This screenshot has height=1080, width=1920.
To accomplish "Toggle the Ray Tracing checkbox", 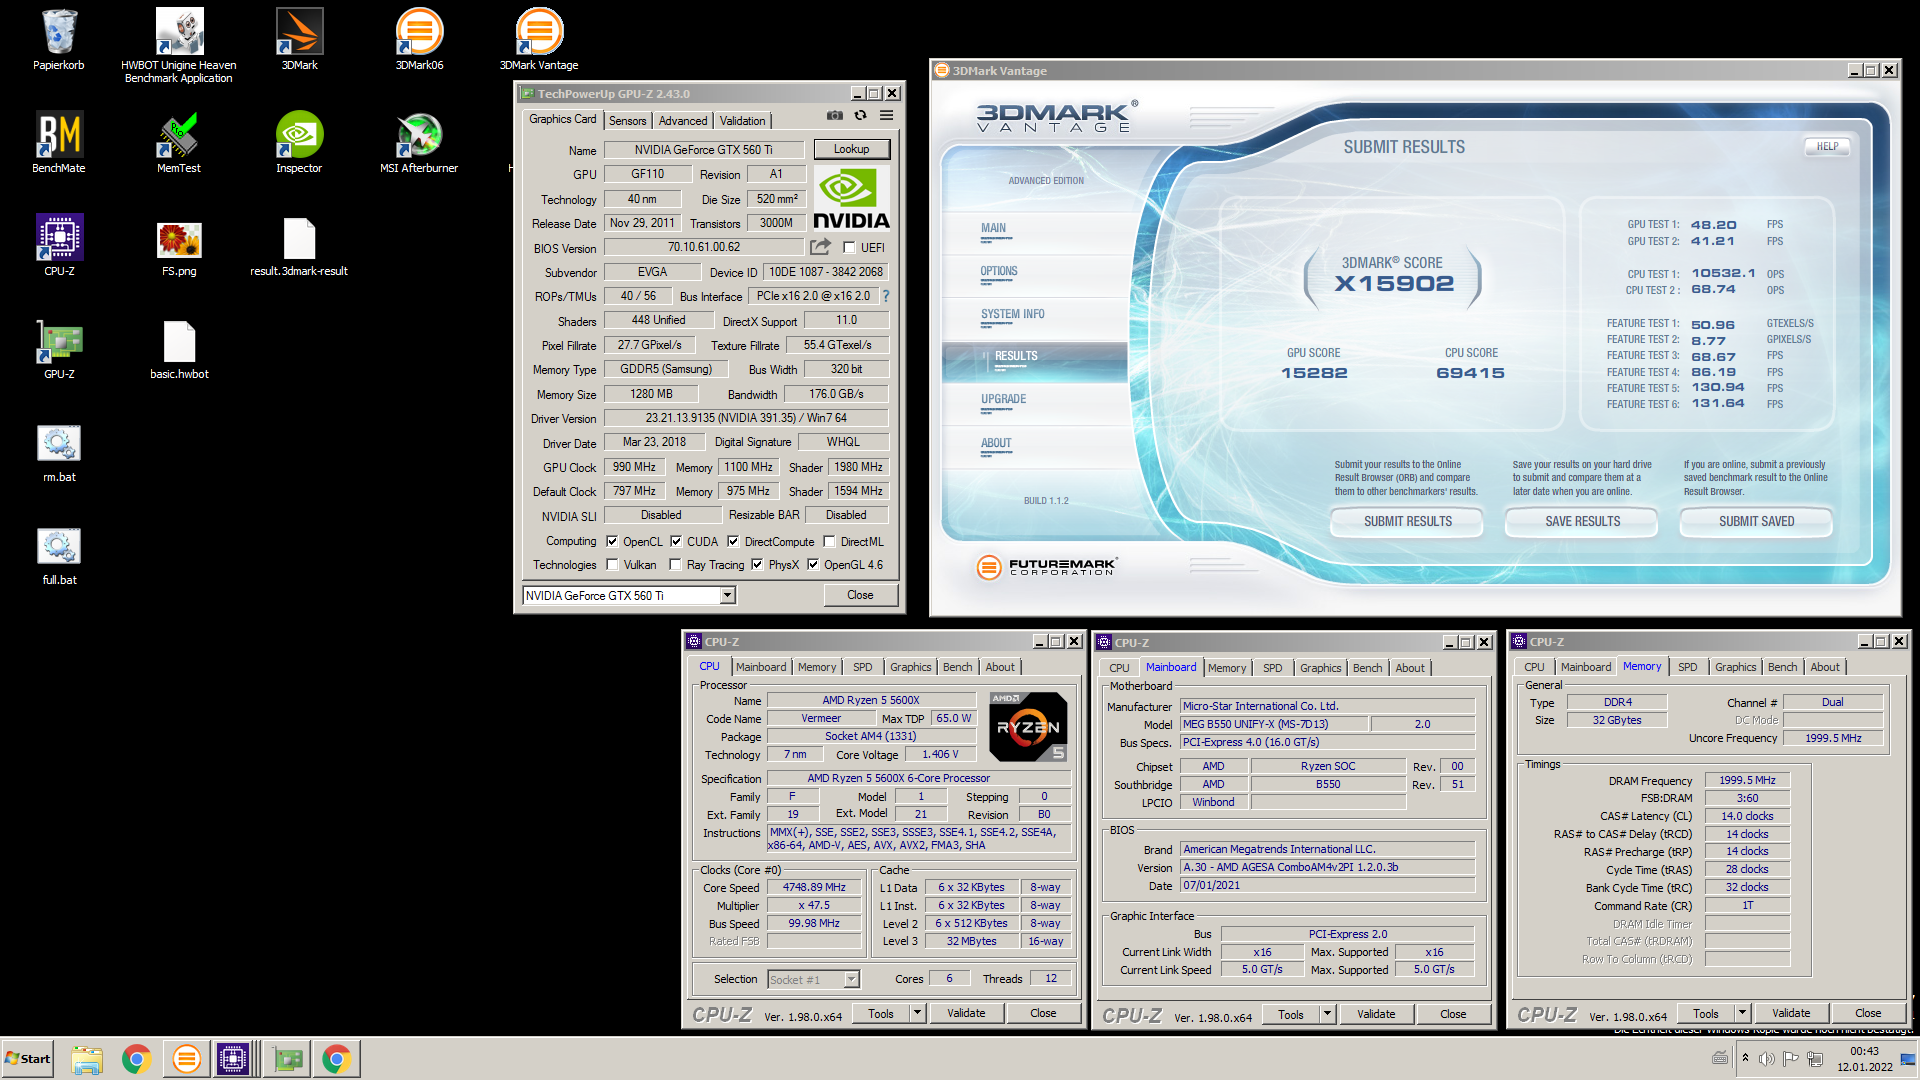I will (x=675, y=565).
